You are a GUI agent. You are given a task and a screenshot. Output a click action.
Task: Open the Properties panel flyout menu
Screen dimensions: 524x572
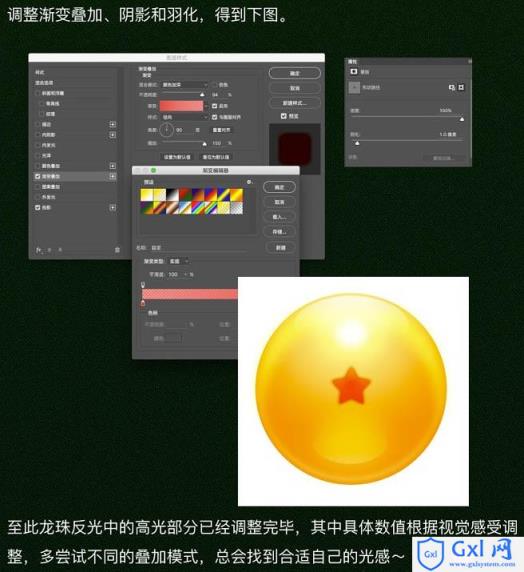pyautogui.click(x=469, y=61)
